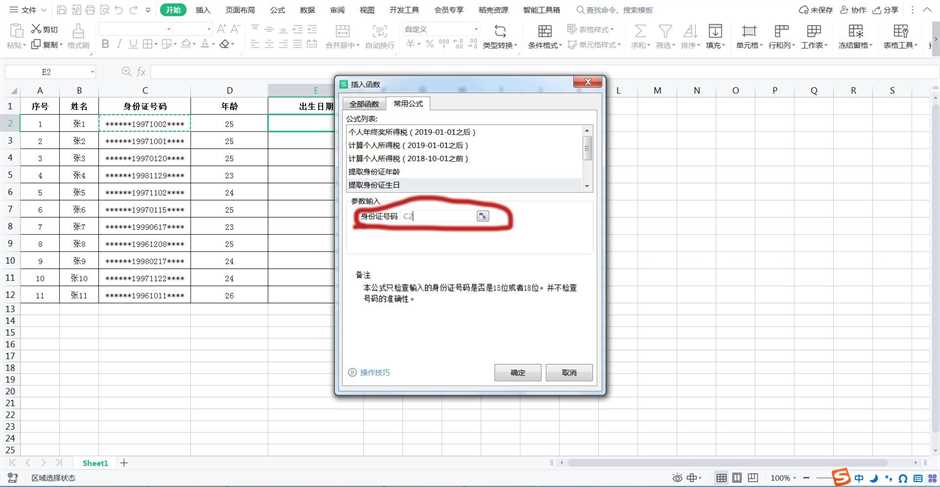Expand the Name Box dropdown showing E2
This screenshot has height=487, width=940.
[x=92, y=72]
